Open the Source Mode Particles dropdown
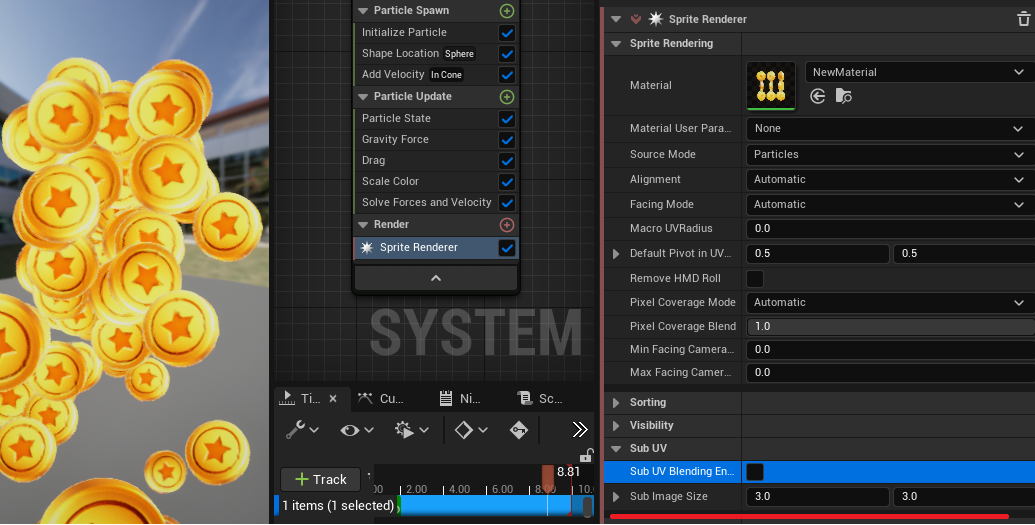 [890, 155]
